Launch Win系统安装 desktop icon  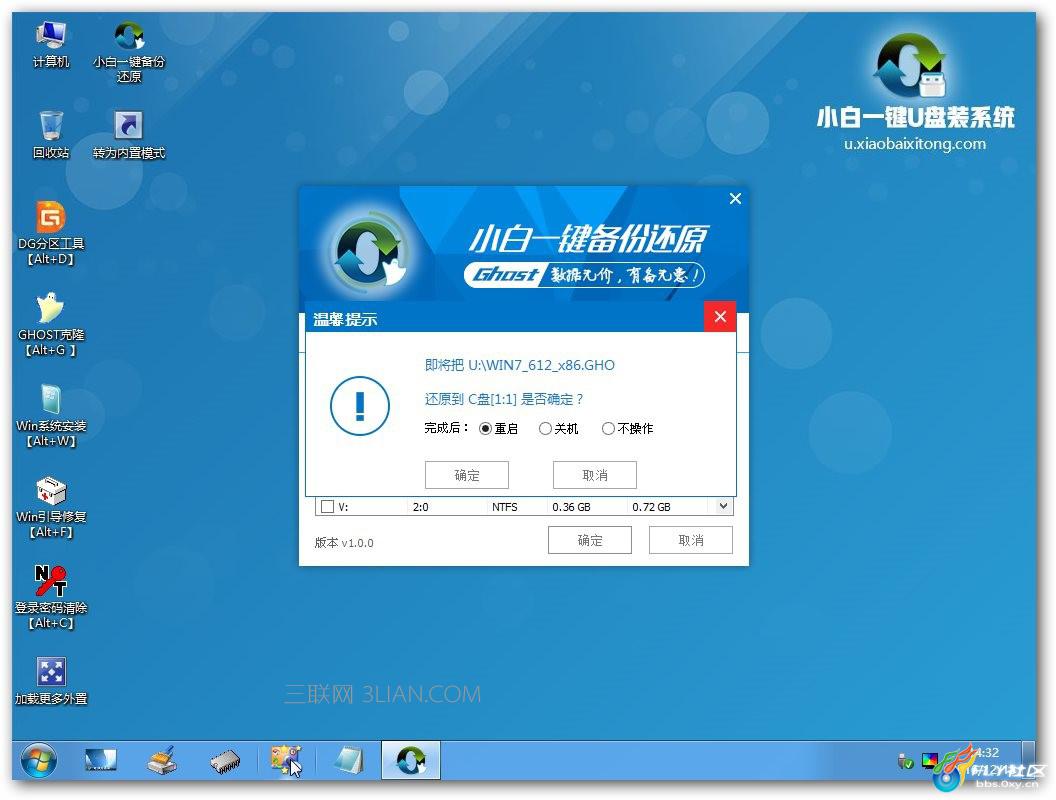pos(51,415)
